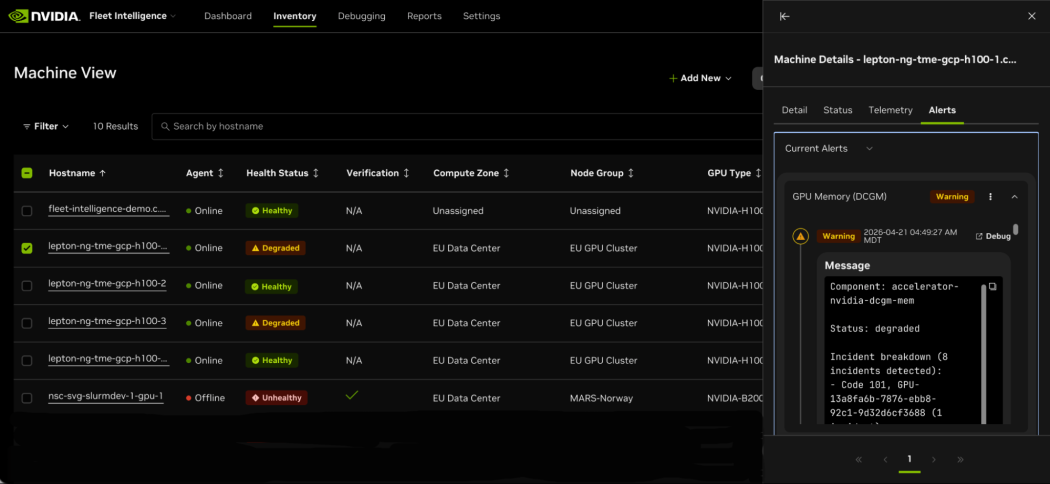Open the Current Alerts dropdown
Screen dimensions: 1050x484
click(x=829, y=149)
